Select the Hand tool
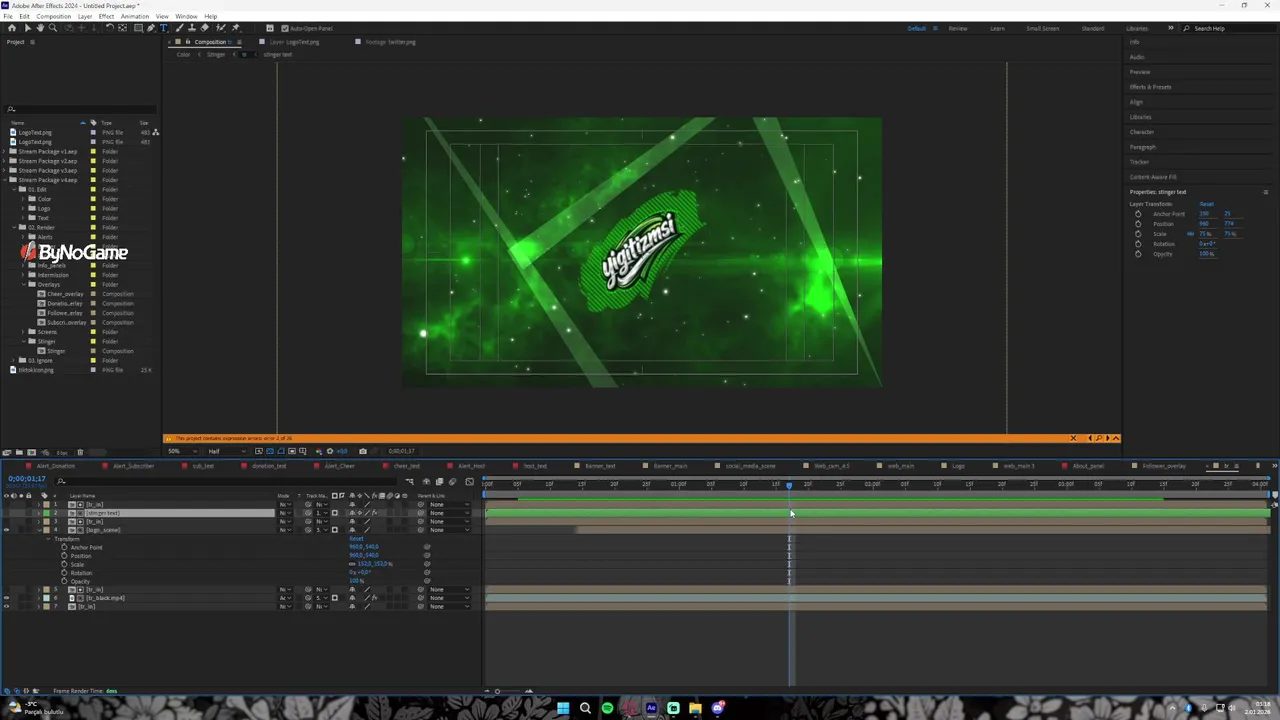The height and width of the screenshot is (720, 1280). pyautogui.click(x=40, y=28)
